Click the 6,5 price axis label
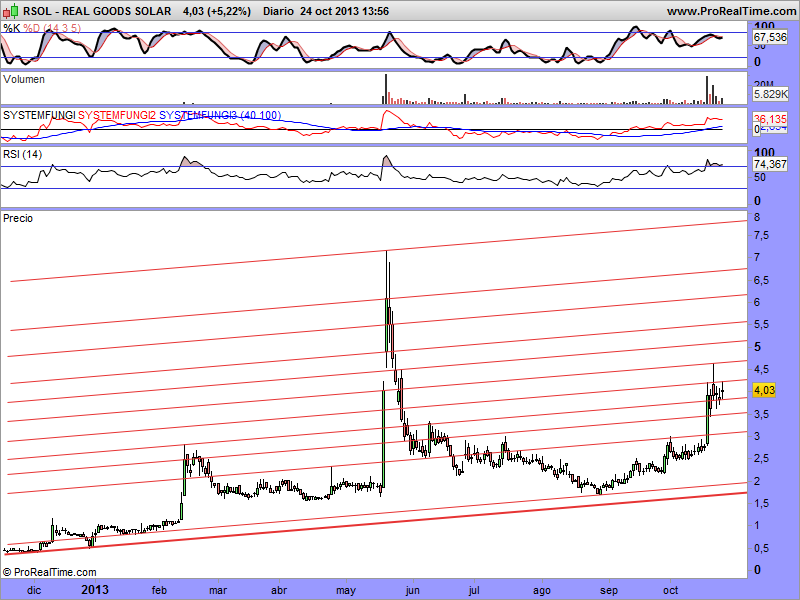Image resolution: width=800 pixels, height=600 pixels. pyautogui.click(x=762, y=280)
